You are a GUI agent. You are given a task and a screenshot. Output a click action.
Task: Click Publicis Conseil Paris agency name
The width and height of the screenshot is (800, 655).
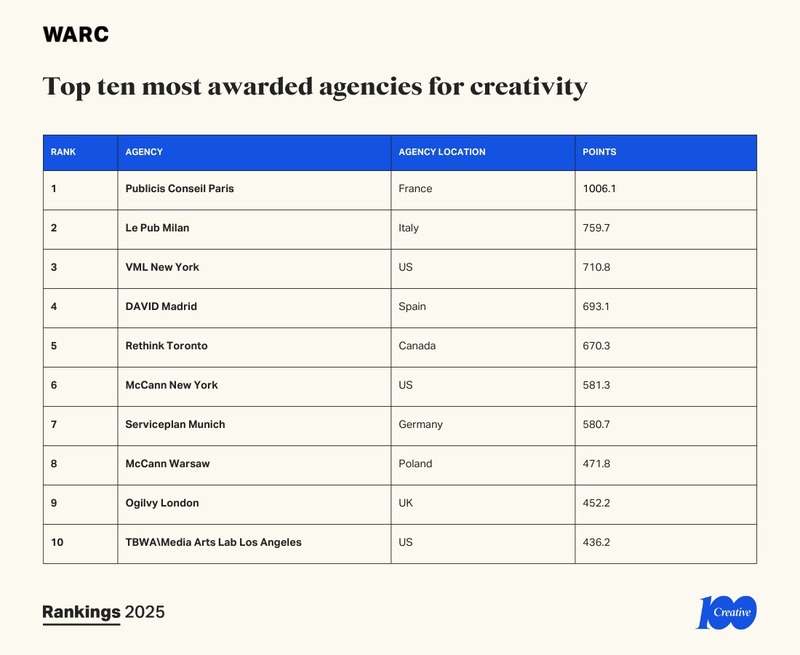(179, 188)
